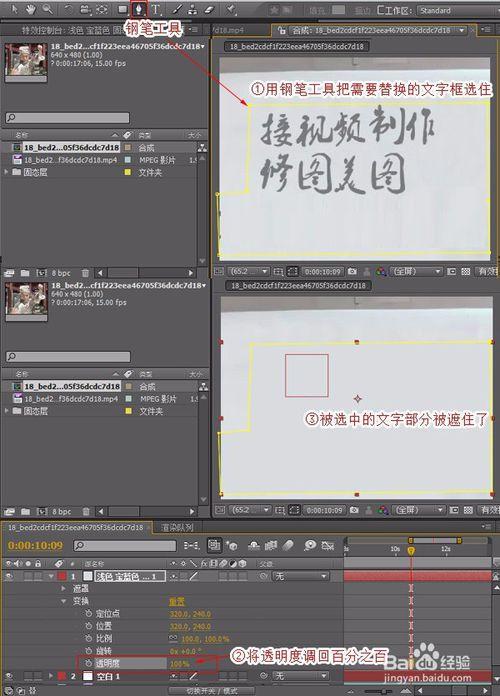Image resolution: width=500 pixels, height=696 pixels.
Task: Select the Unified Camera tool
Action: tap(85, 9)
